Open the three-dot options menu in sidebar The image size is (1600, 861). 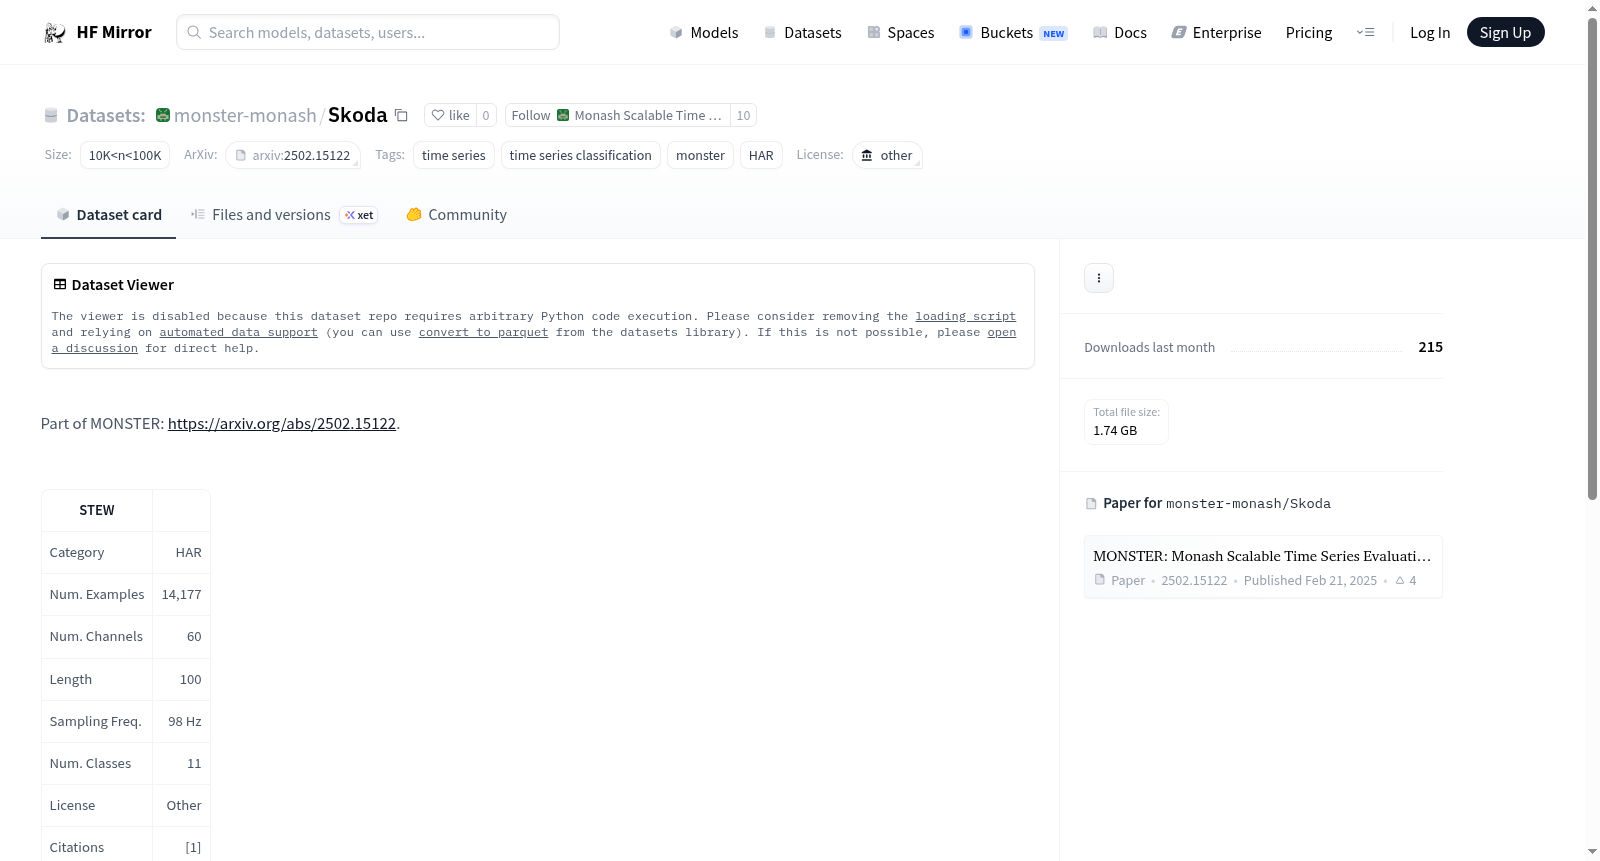click(x=1099, y=278)
